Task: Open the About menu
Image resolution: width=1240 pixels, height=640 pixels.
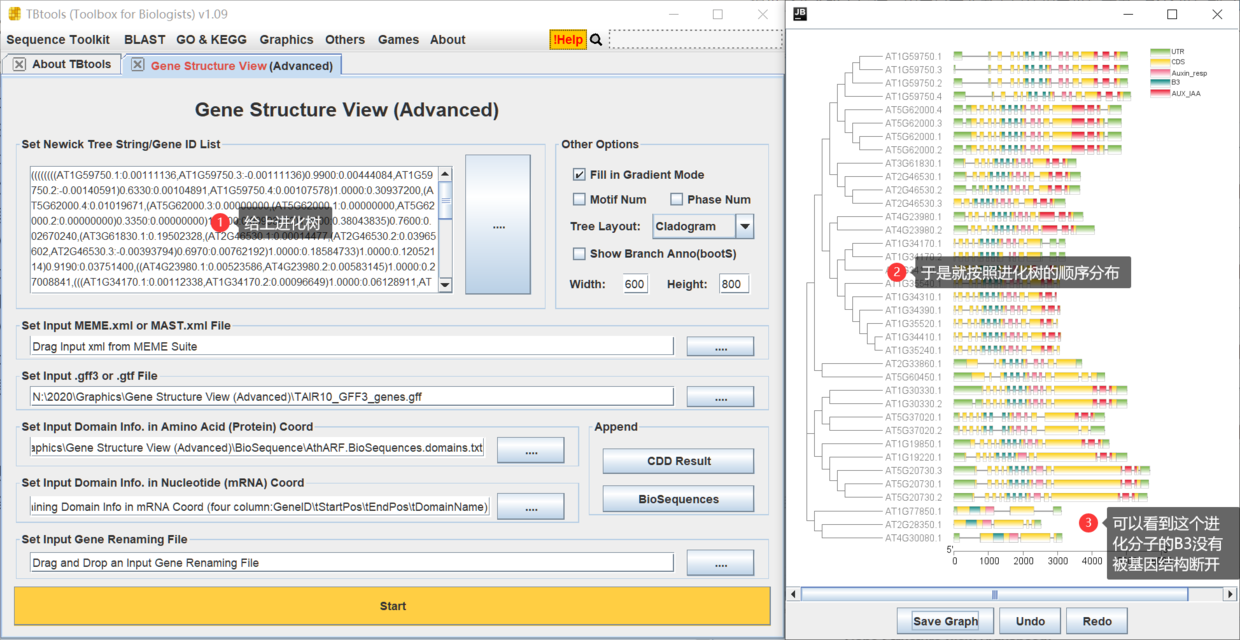Action: (448, 40)
